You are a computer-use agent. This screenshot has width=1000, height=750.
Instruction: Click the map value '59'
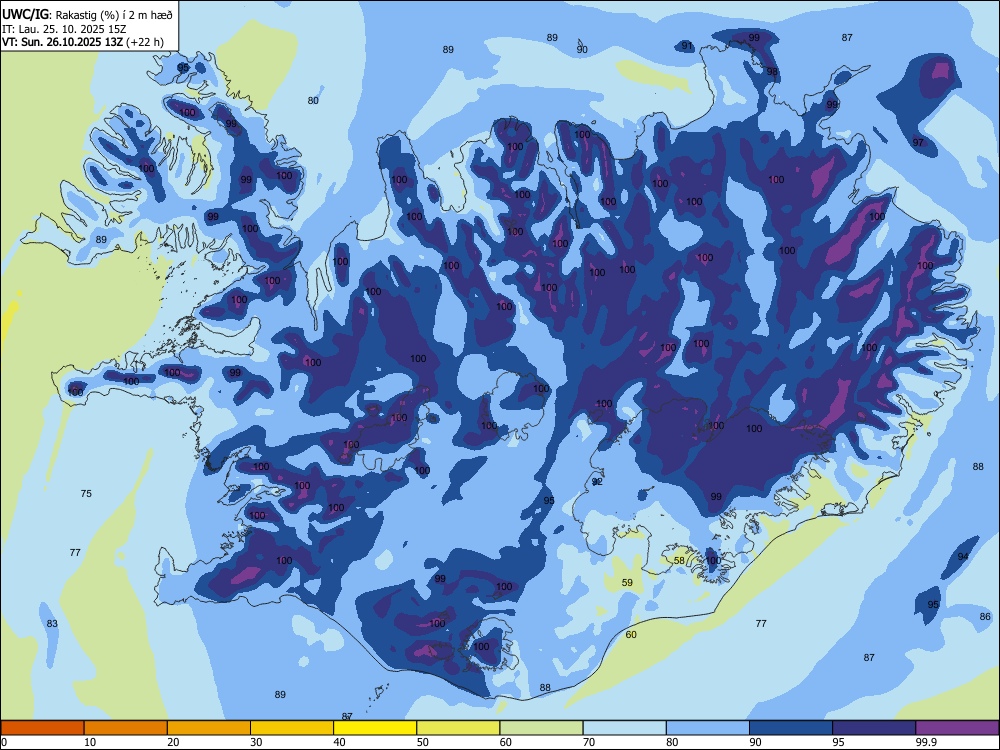(x=627, y=582)
